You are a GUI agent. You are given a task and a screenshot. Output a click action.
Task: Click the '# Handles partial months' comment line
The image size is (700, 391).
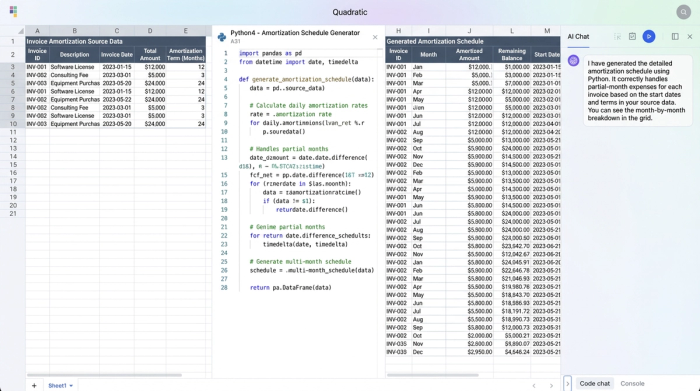click(x=289, y=149)
